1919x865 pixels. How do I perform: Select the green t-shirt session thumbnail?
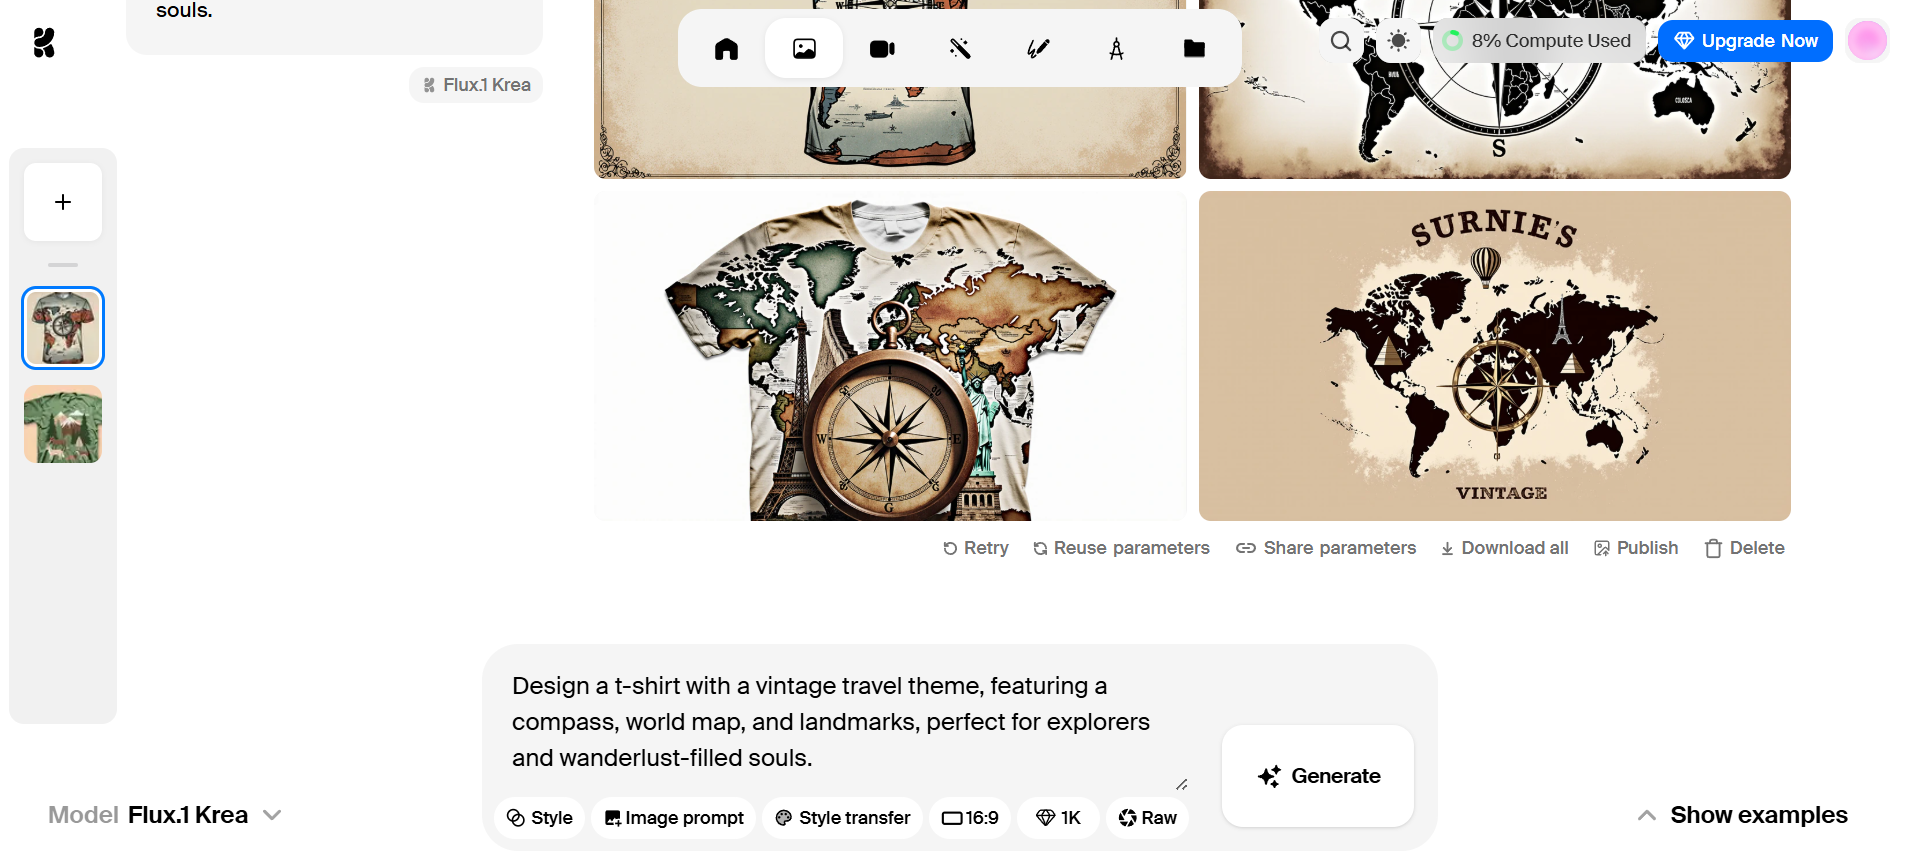tap(63, 424)
